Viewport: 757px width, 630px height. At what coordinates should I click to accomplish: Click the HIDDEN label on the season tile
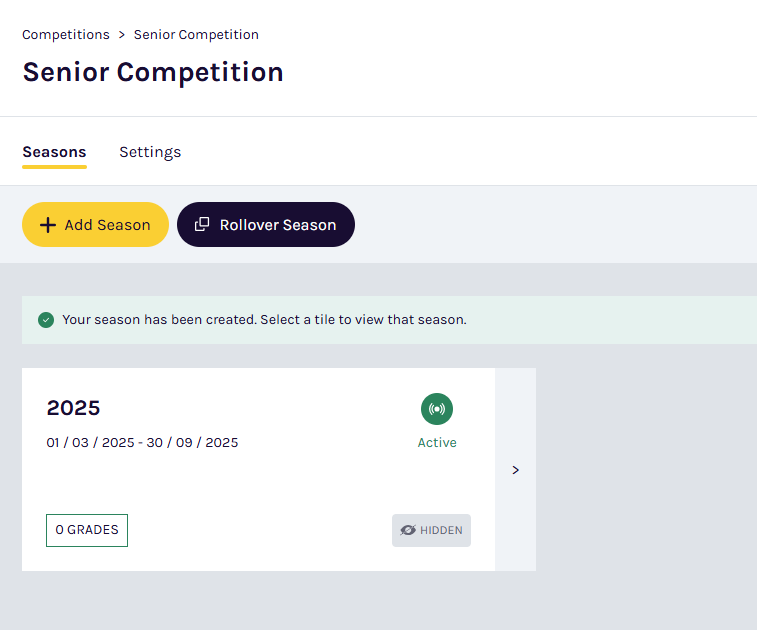tap(441, 530)
